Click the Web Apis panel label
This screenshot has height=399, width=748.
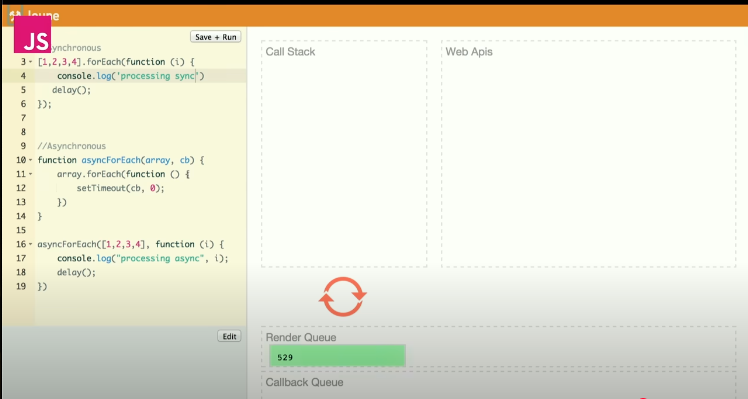469,52
